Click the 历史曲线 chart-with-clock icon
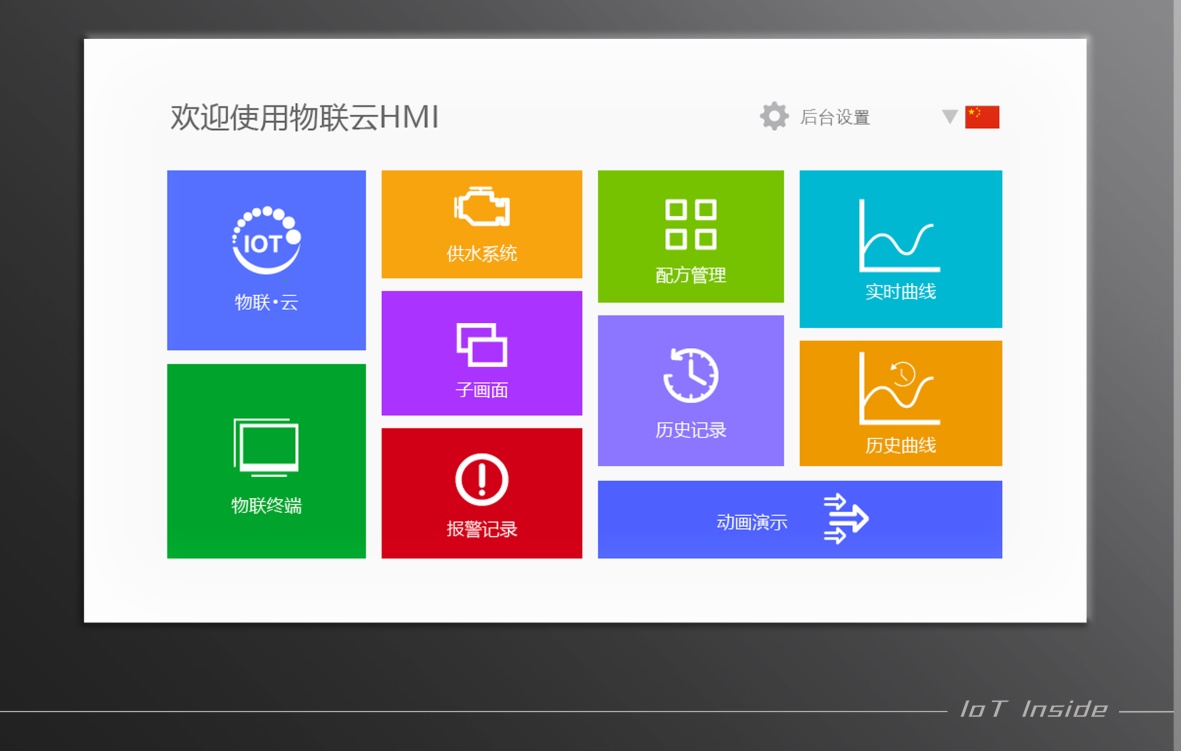The width and height of the screenshot is (1181, 751). [899, 388]
